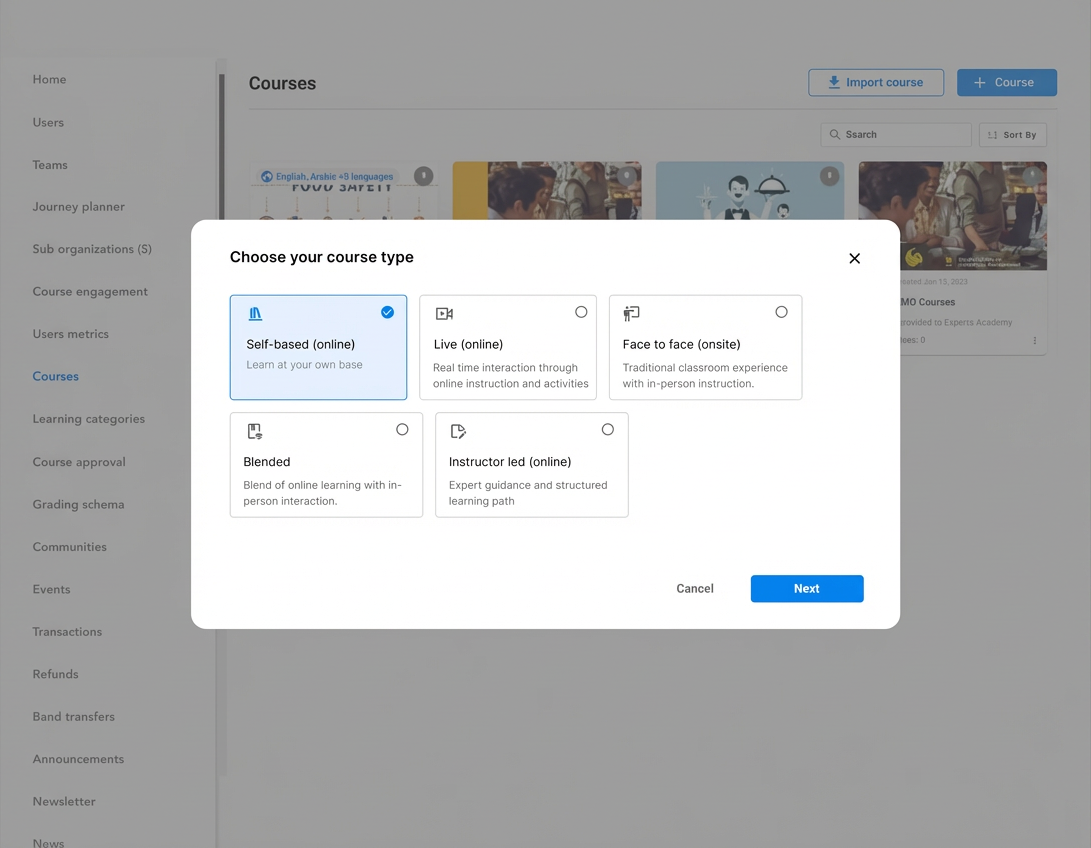Select the Blended radio button

coord(402,430)
